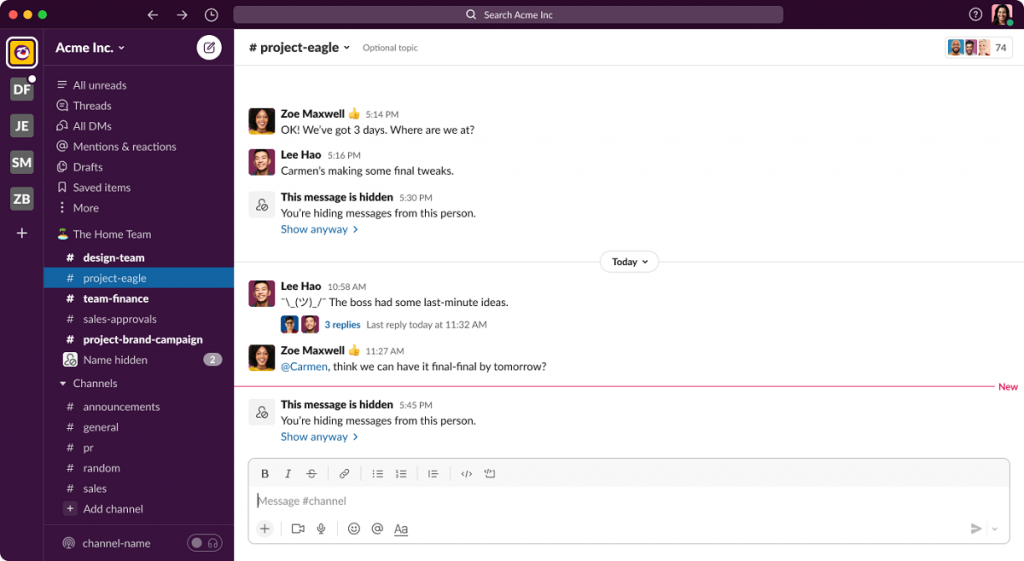
Task: Toggle italic formatting
Action: click(287, 473)
